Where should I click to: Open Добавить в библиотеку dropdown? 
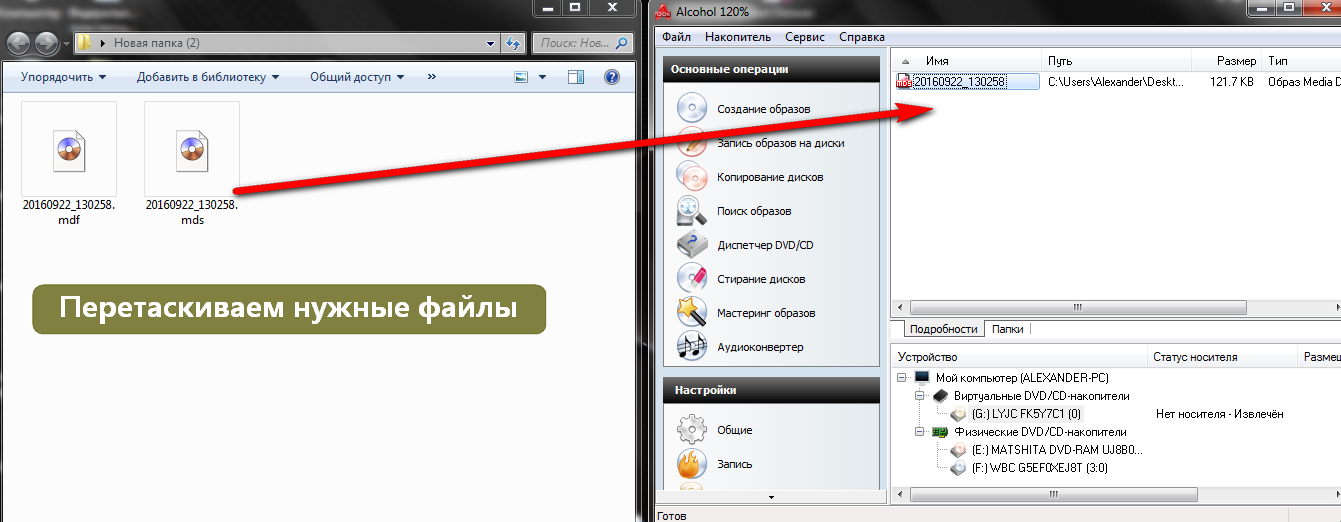coord(208,77)
